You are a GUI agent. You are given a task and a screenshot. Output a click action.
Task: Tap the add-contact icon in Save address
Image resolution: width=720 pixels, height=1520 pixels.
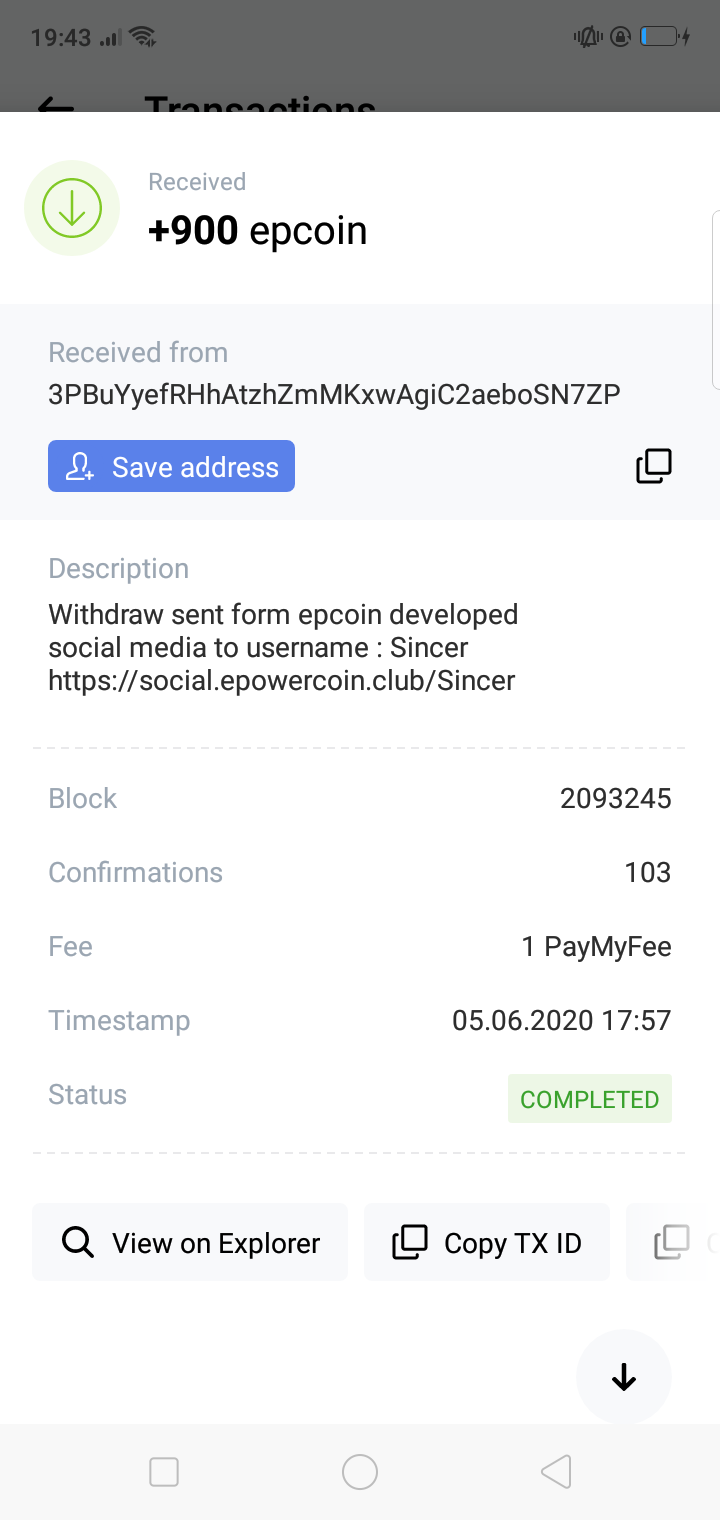[80, 467]
